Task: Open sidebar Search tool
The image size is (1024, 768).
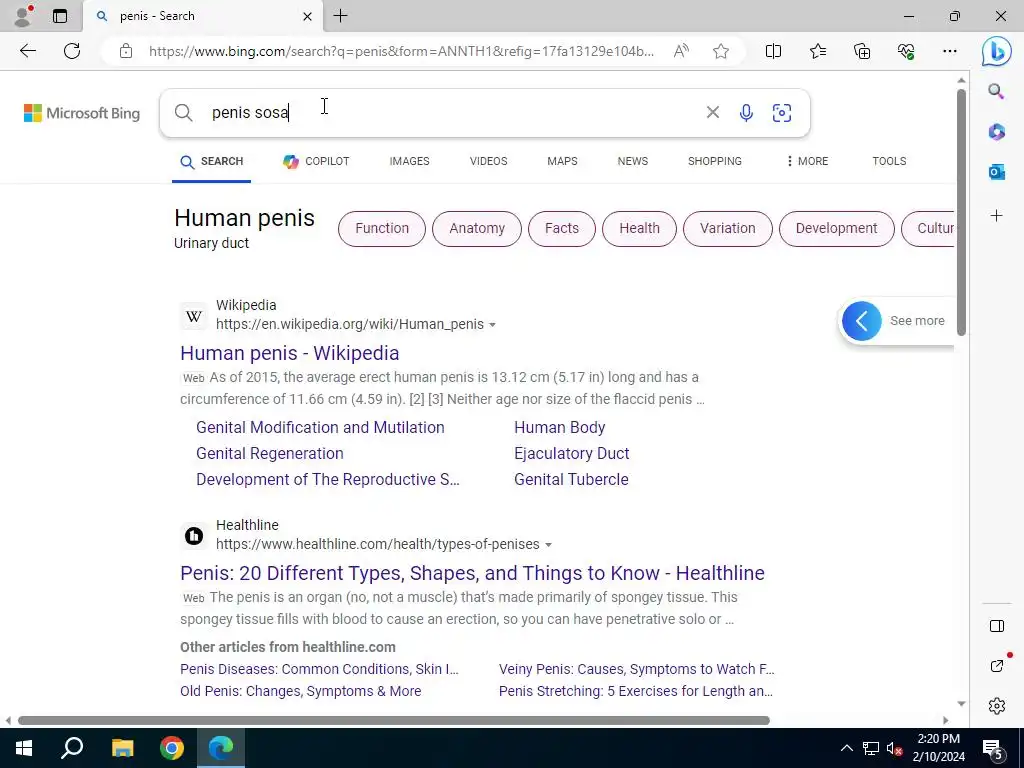Action: point(996,91)
